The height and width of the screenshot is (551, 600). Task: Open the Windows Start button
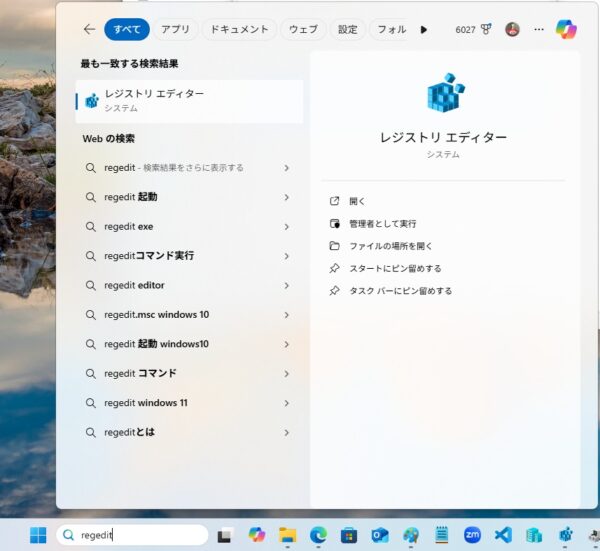point(38,535)
